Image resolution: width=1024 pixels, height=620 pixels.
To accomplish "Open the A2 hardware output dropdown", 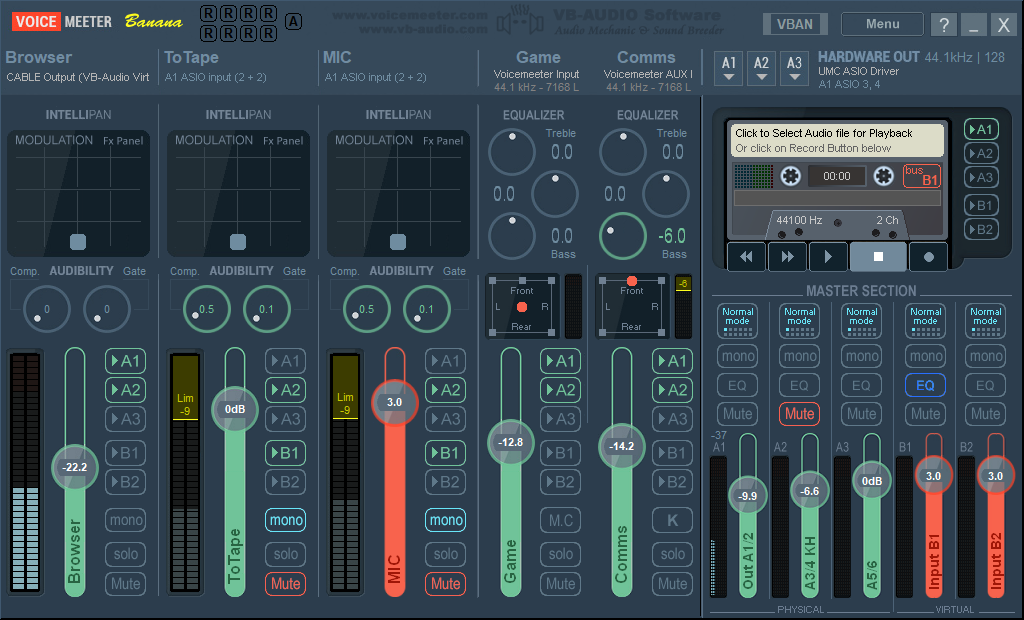I will point(761,69).
